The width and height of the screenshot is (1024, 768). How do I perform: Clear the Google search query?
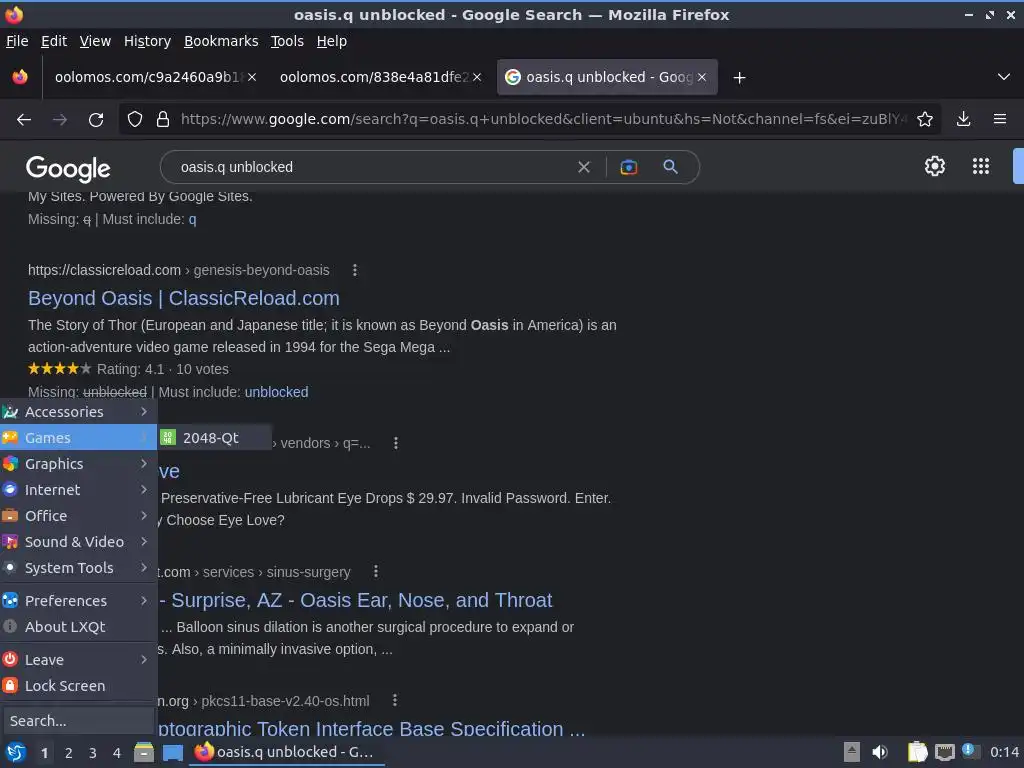584,167
